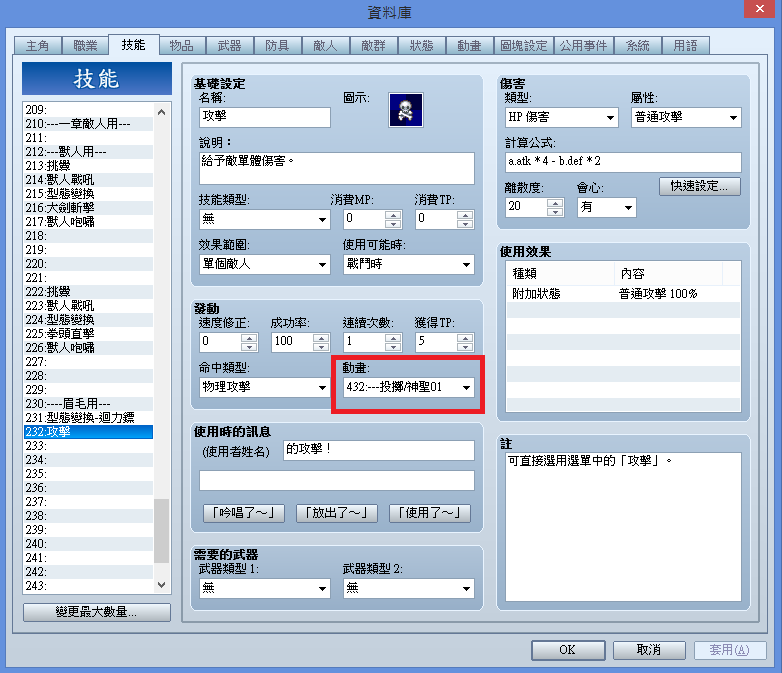Image resolution: width=782 pixels, height=673 pixels.
Task: Click the 「放出了～」 button
Action: point(337,513)
